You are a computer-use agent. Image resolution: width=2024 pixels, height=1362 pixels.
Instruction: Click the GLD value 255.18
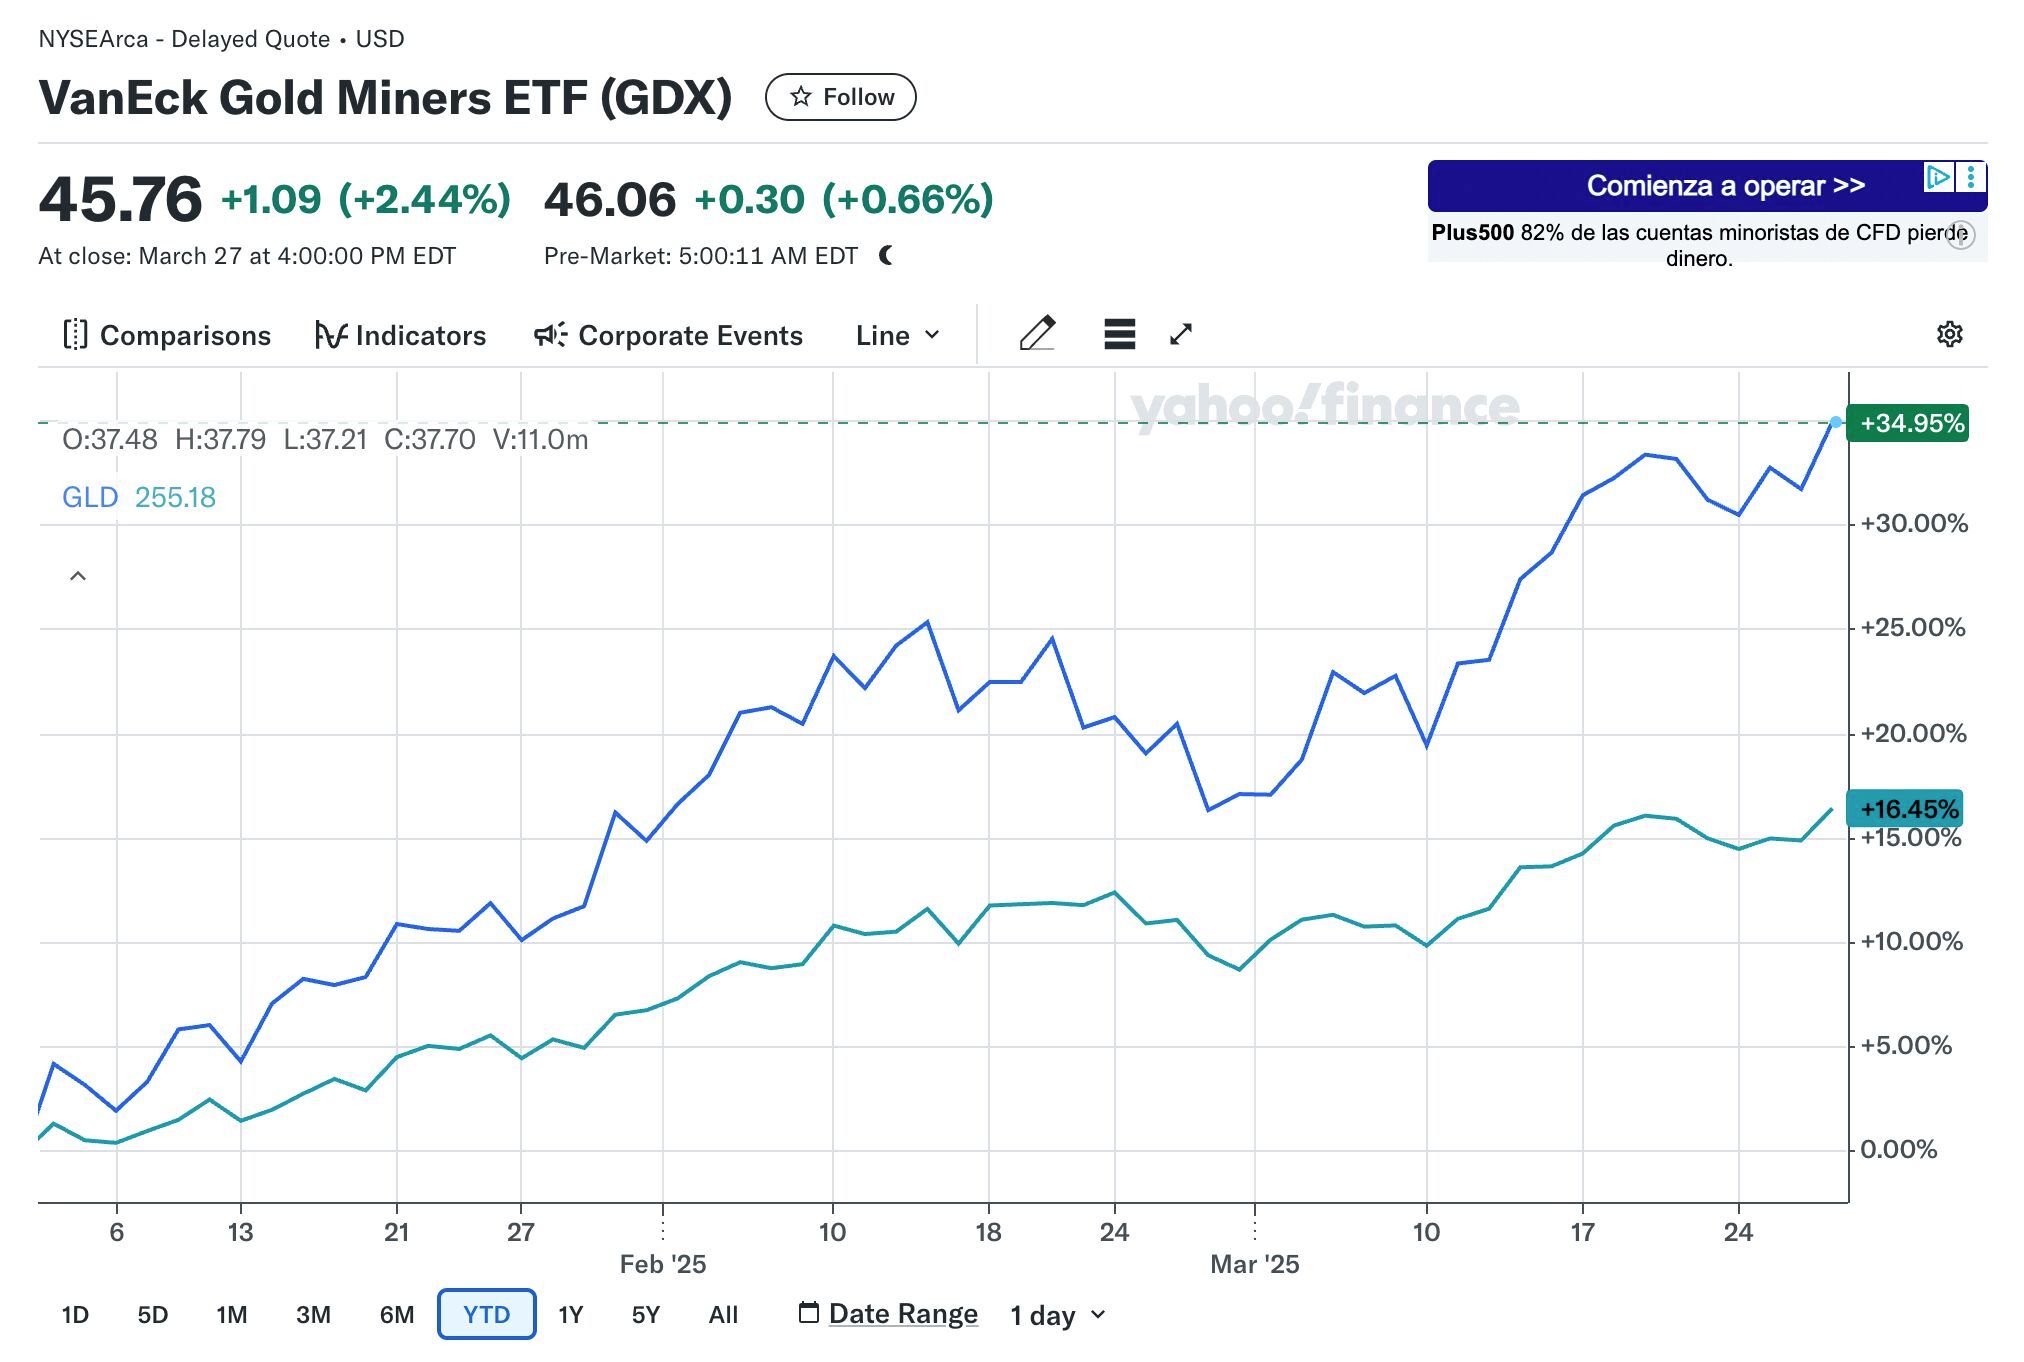[x=175, y=497]
